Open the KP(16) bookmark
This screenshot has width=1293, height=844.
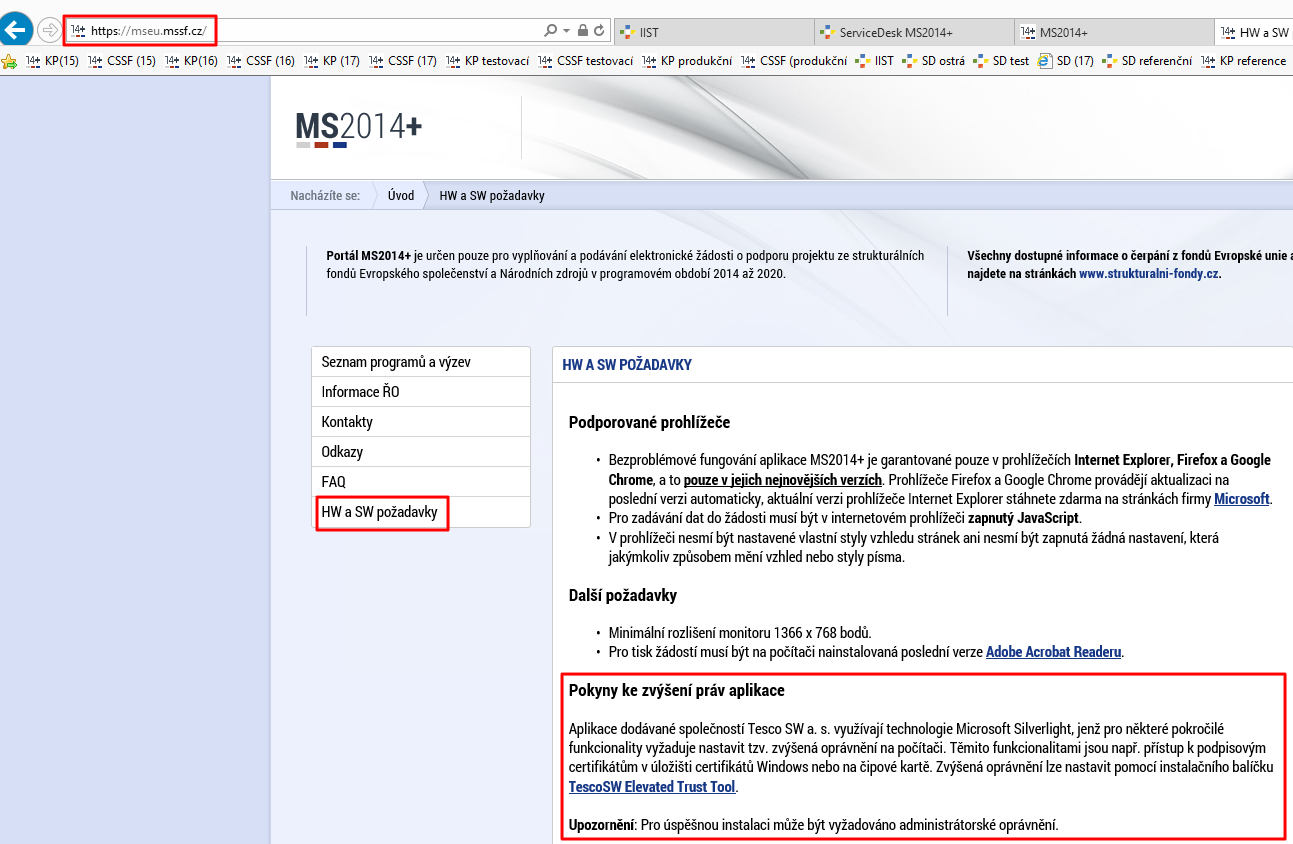192,61
